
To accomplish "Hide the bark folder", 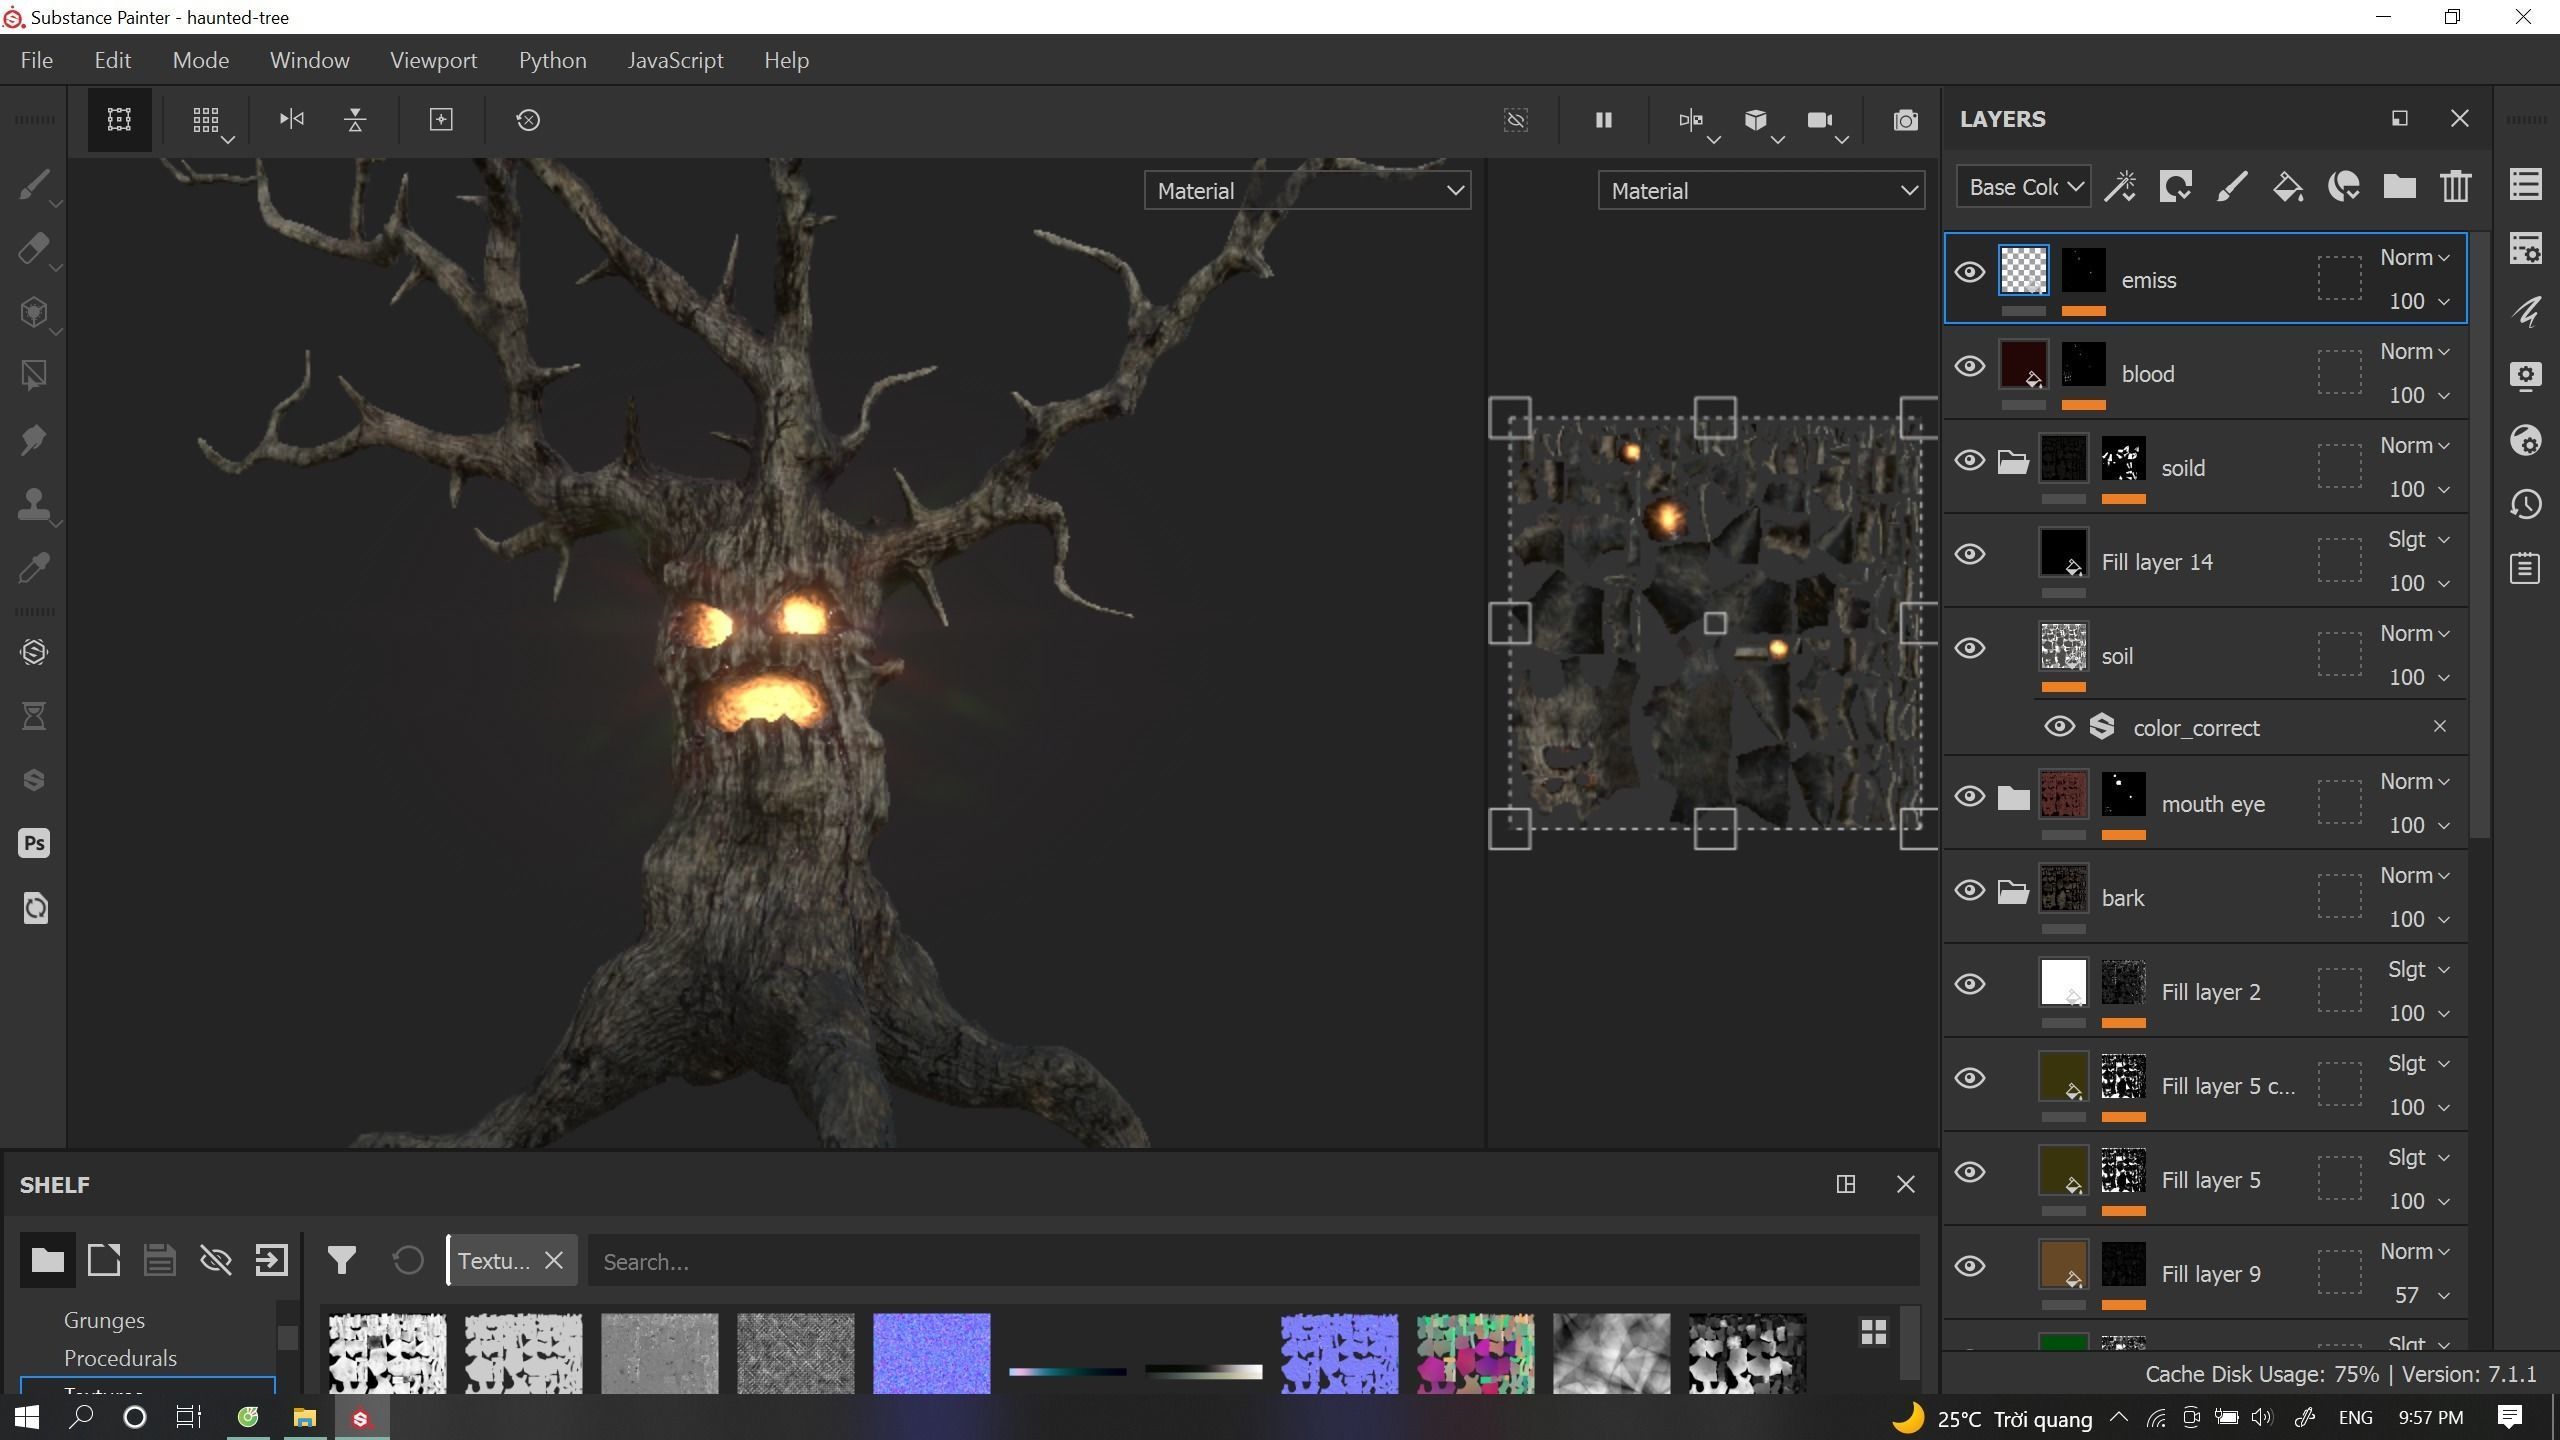I will pyautogui.click(x=1970, y=890).
